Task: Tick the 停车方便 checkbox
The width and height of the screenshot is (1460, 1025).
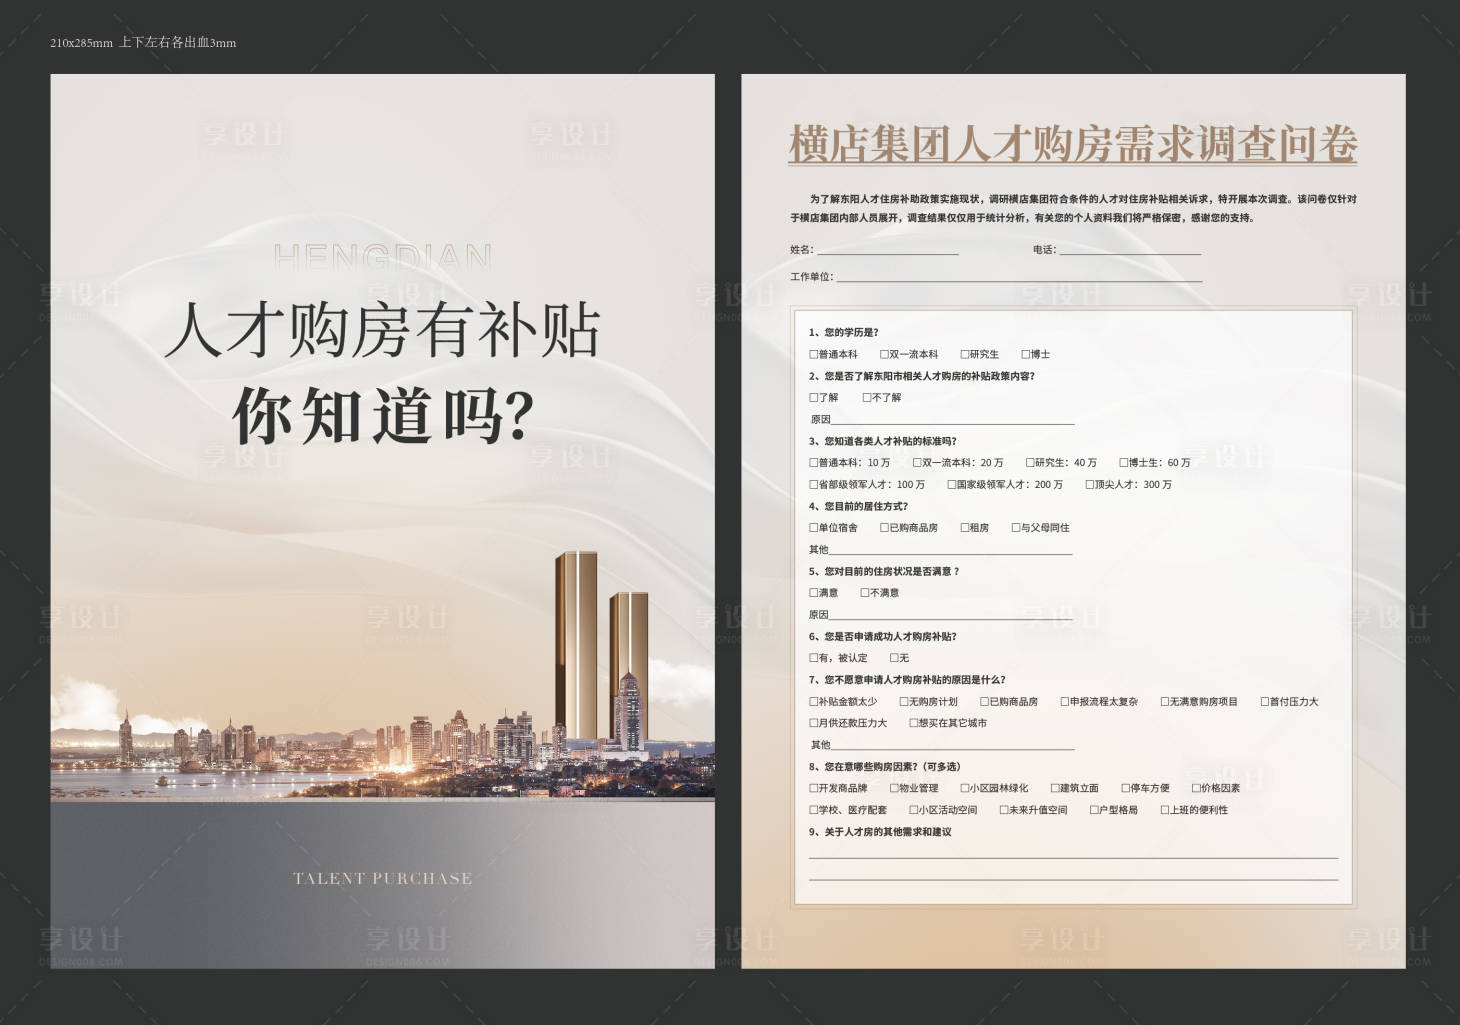Action: point(1126,788)
